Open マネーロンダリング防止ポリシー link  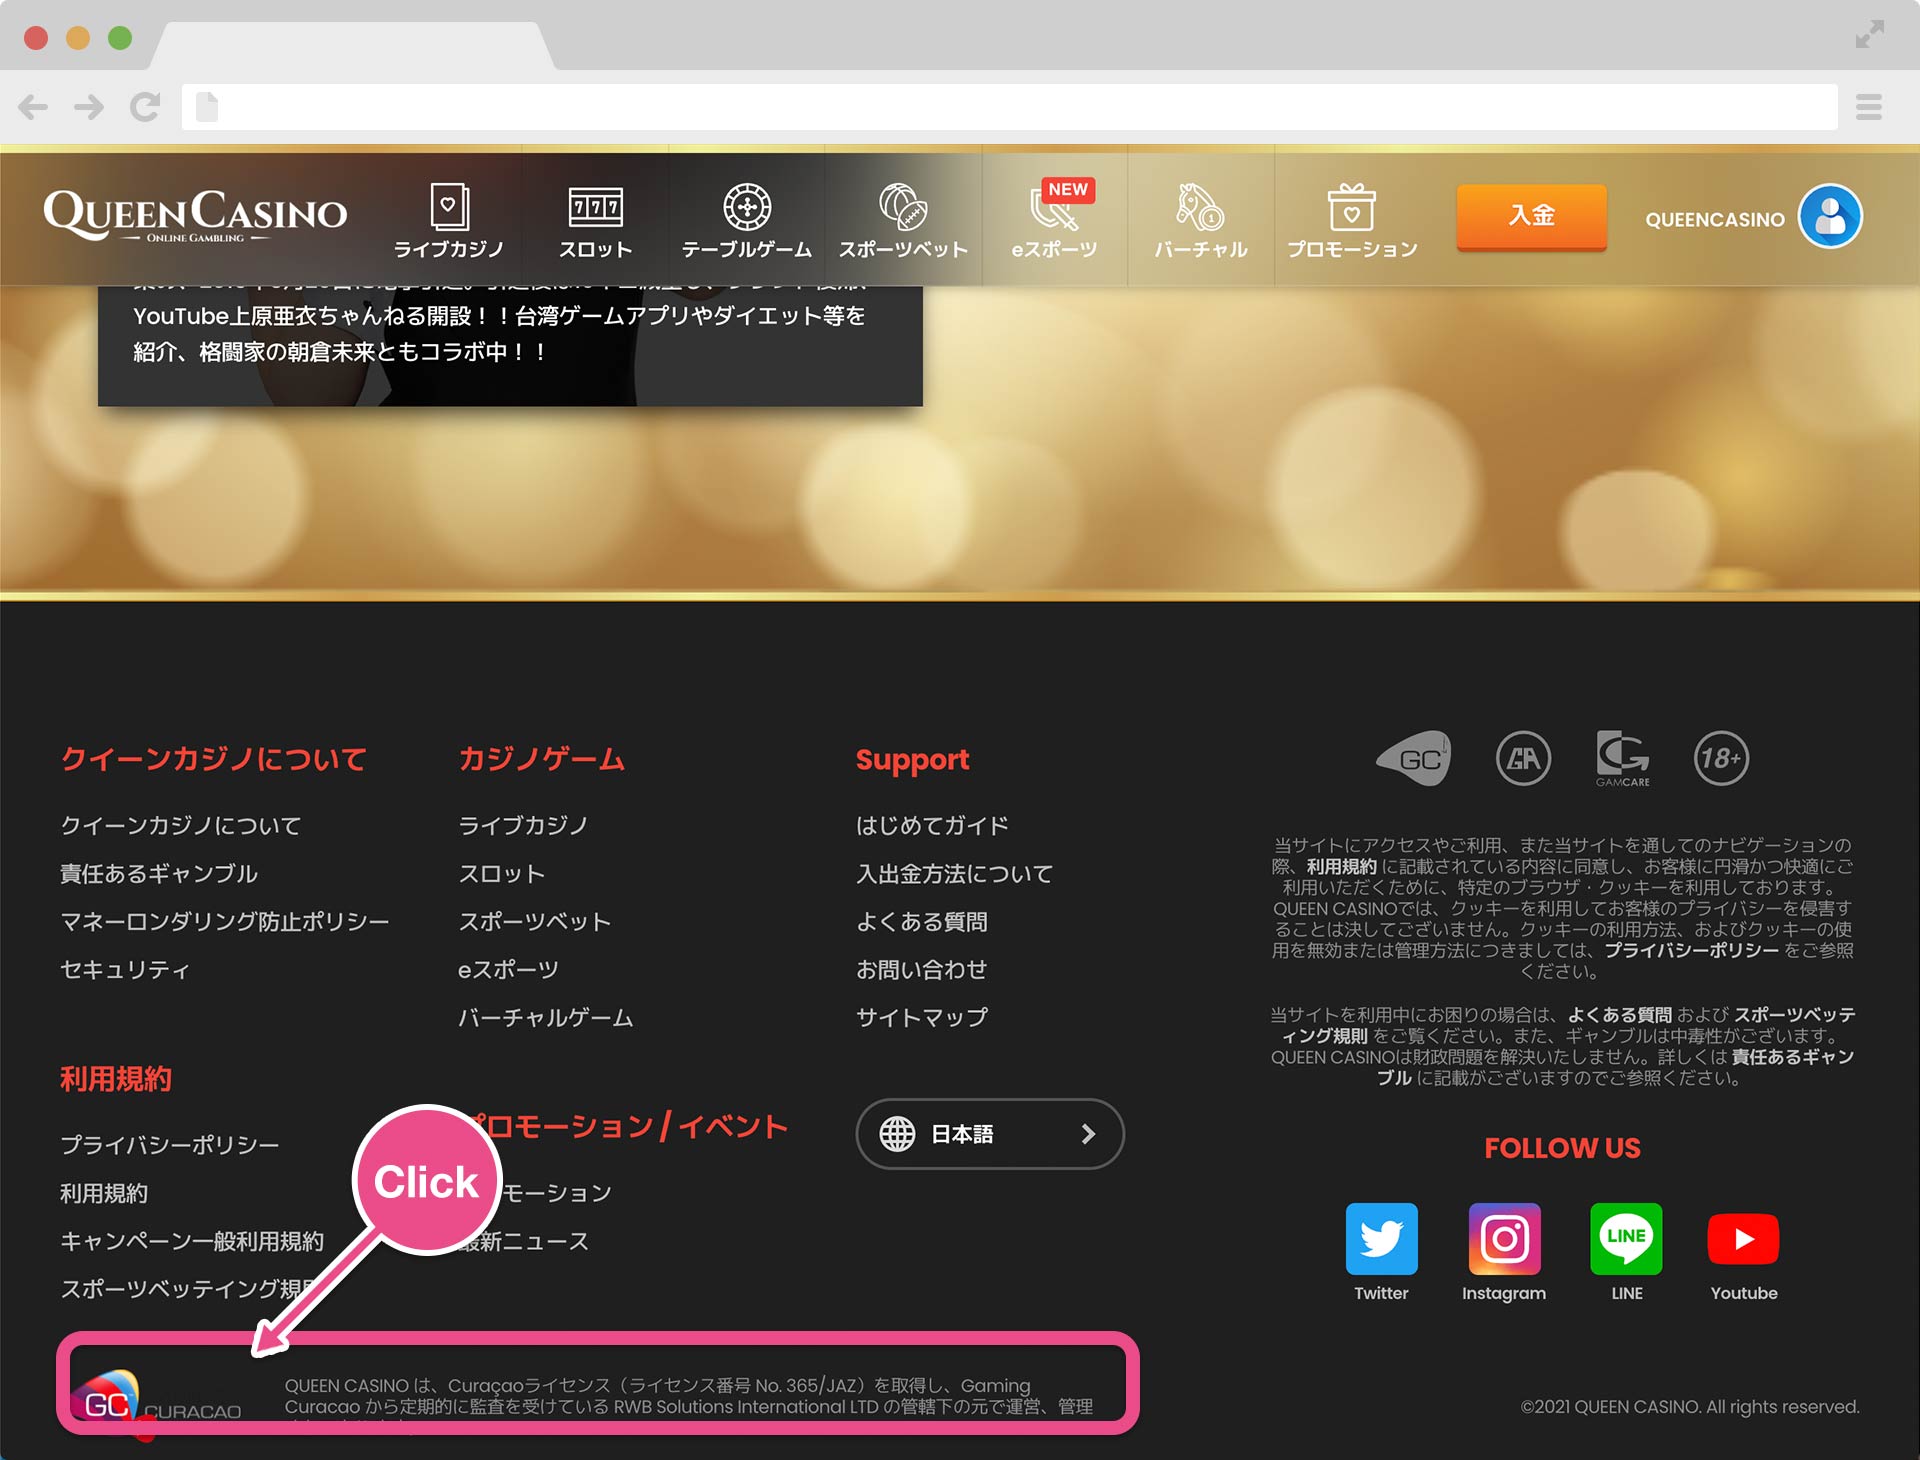coord(225,921)
